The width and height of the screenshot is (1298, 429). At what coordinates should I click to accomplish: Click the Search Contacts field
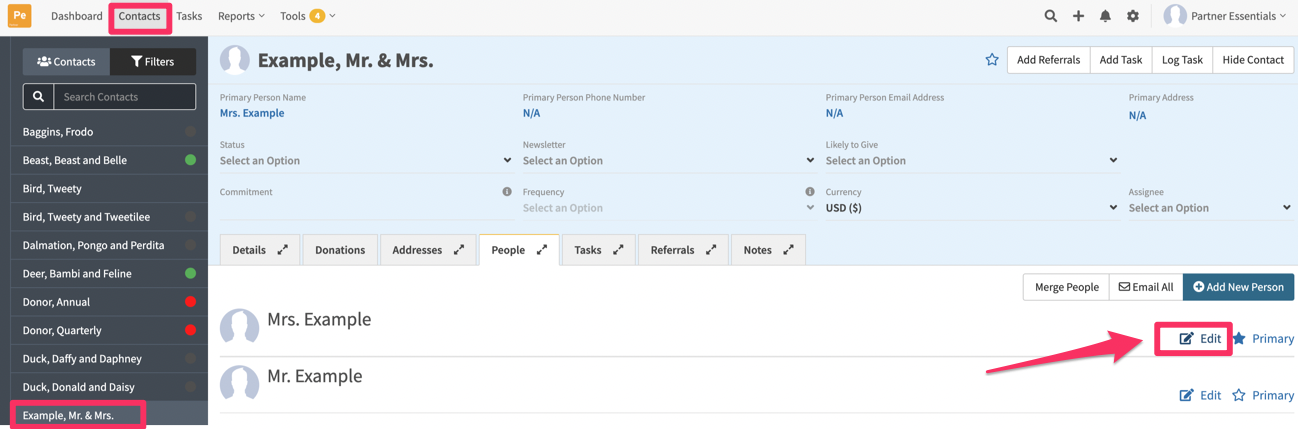coord(124,97)
